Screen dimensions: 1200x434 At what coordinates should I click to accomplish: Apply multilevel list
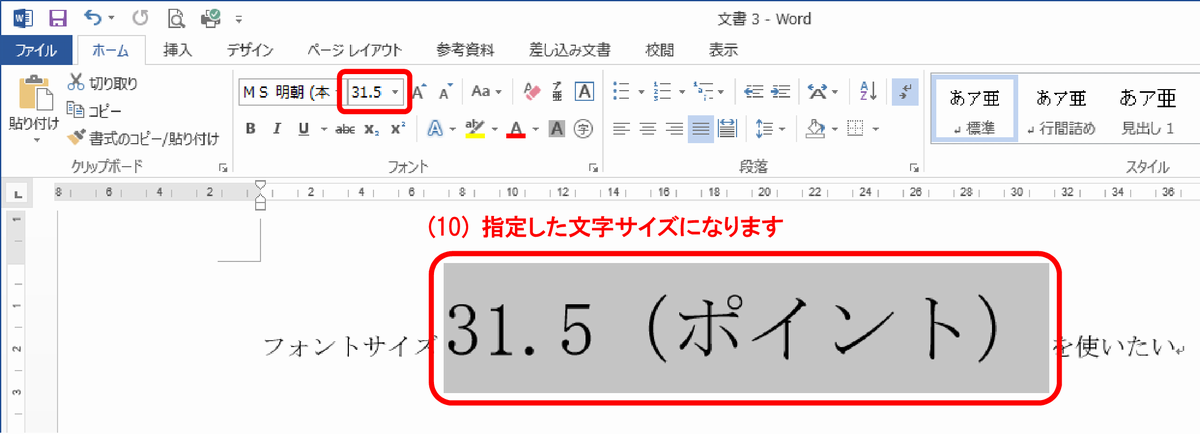point(702,91)
